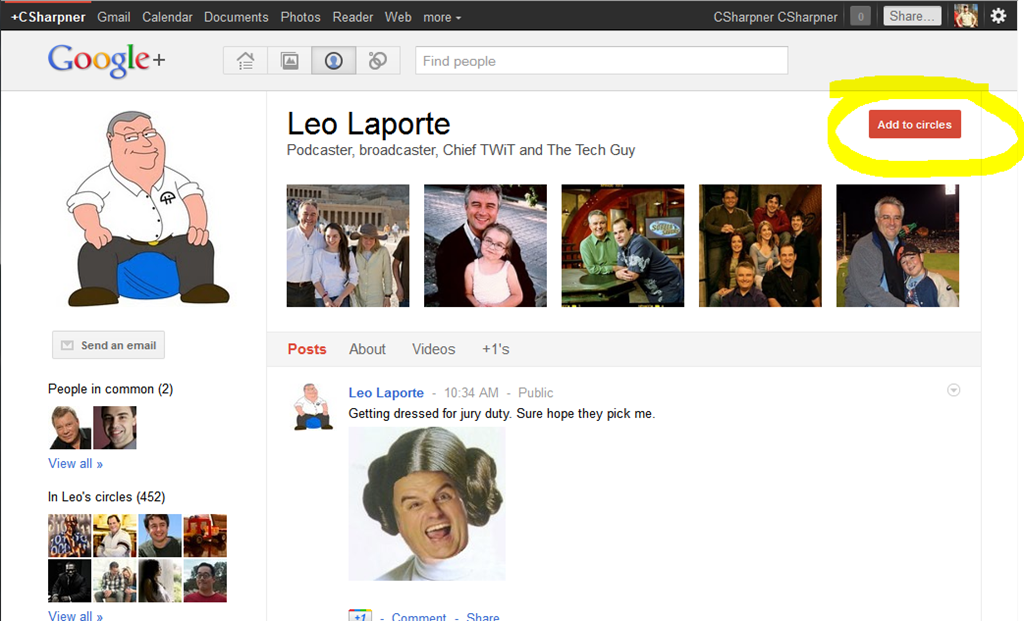The height and width of the screenshot is (621, 1024).
Task: Click the Leo Laporte profile name heading
Action: click(x=368, y=124)
